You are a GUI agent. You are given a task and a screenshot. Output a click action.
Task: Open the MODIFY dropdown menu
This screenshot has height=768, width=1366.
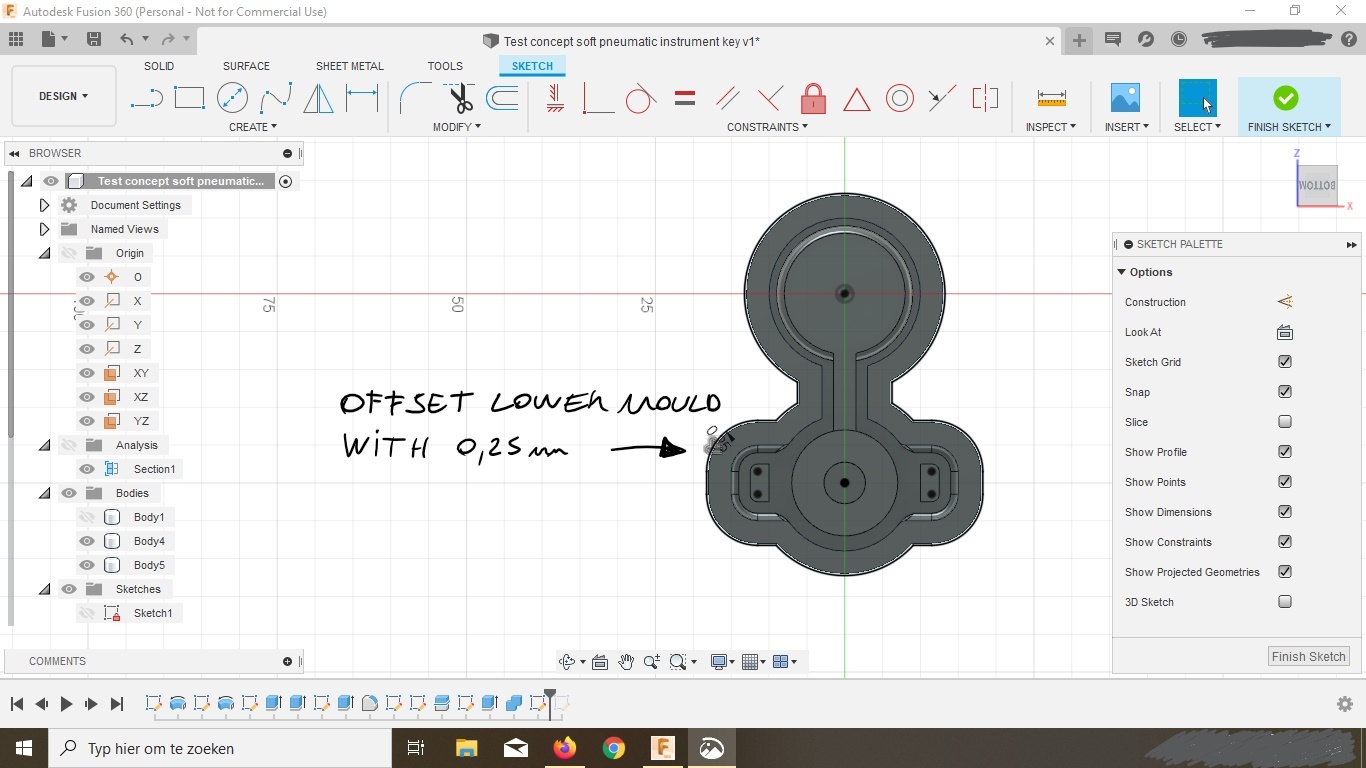point(457,127)
